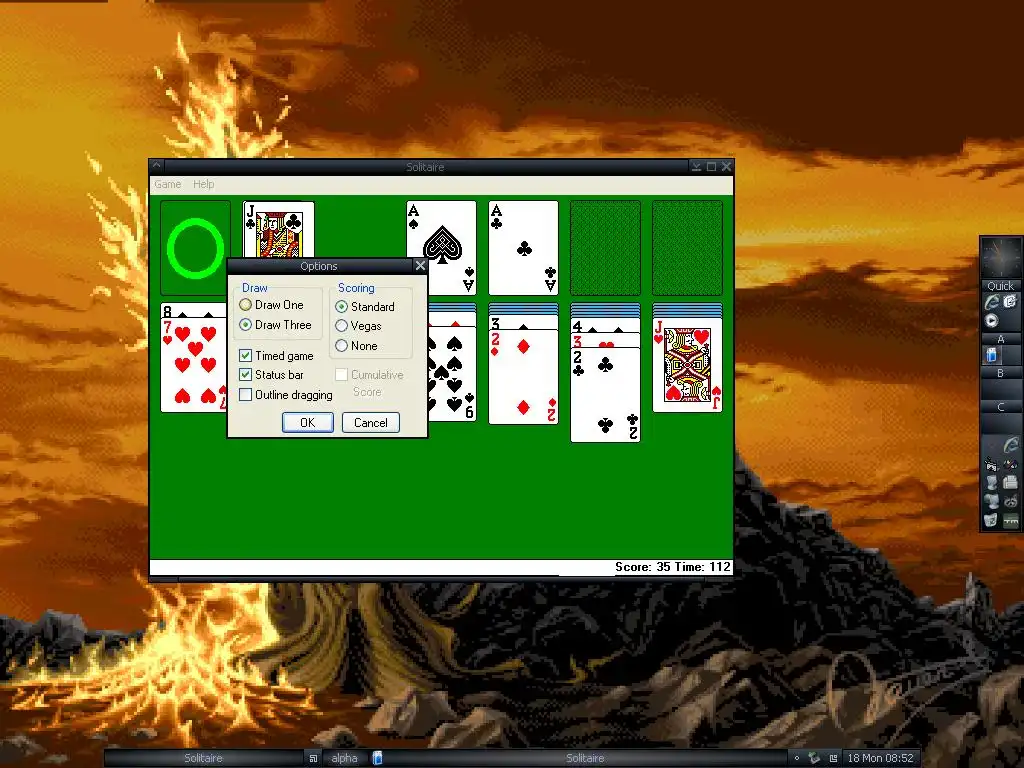Open the printer icon in side panel

click(1010, 483)
